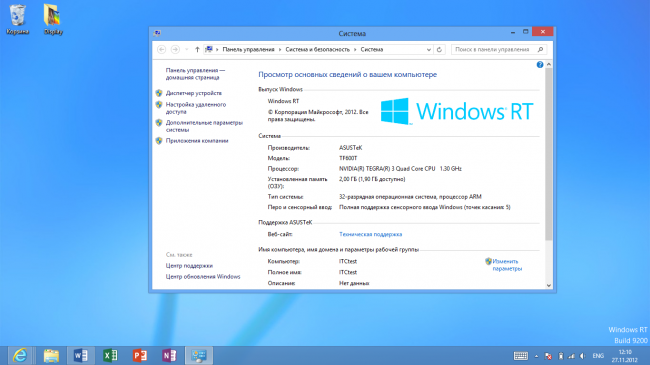Click the address bar computer icon

tap(209, 49)
